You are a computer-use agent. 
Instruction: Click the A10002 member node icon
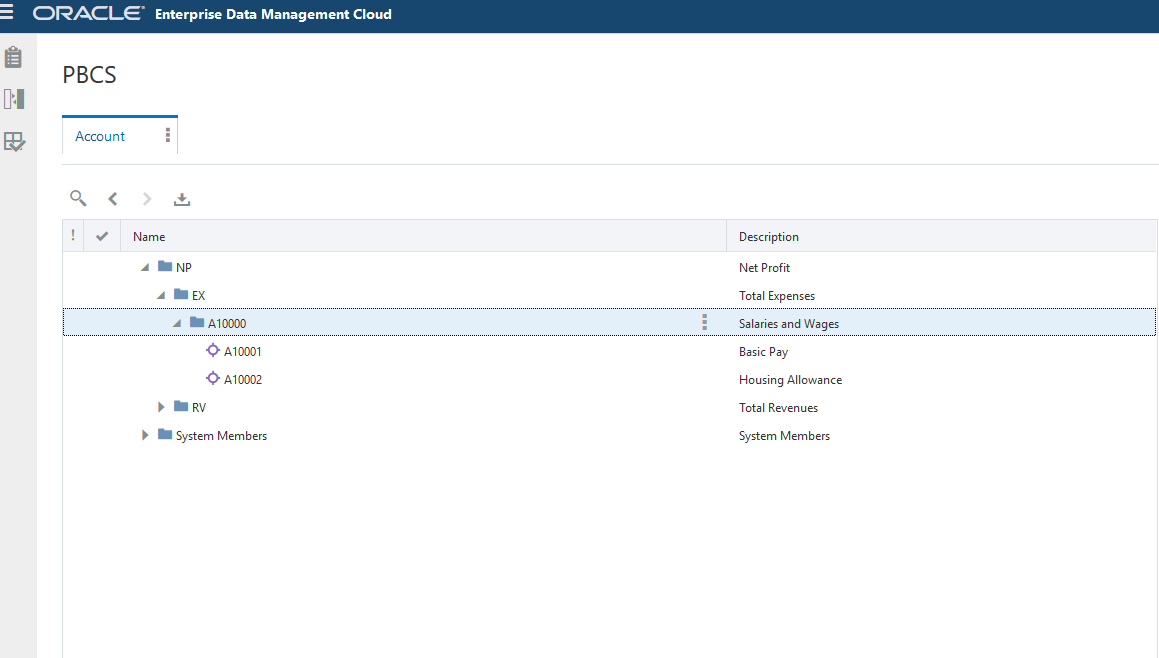click(213, 379)
